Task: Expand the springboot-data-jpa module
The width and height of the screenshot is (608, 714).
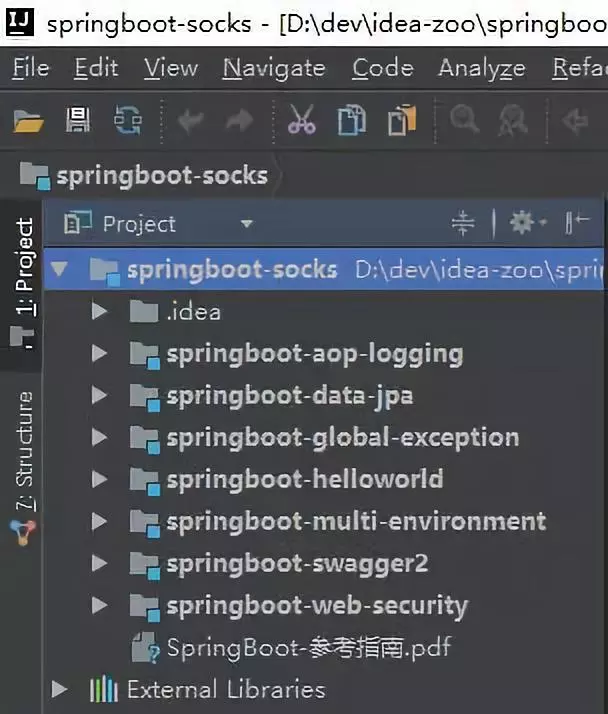Action: point(99,395)
